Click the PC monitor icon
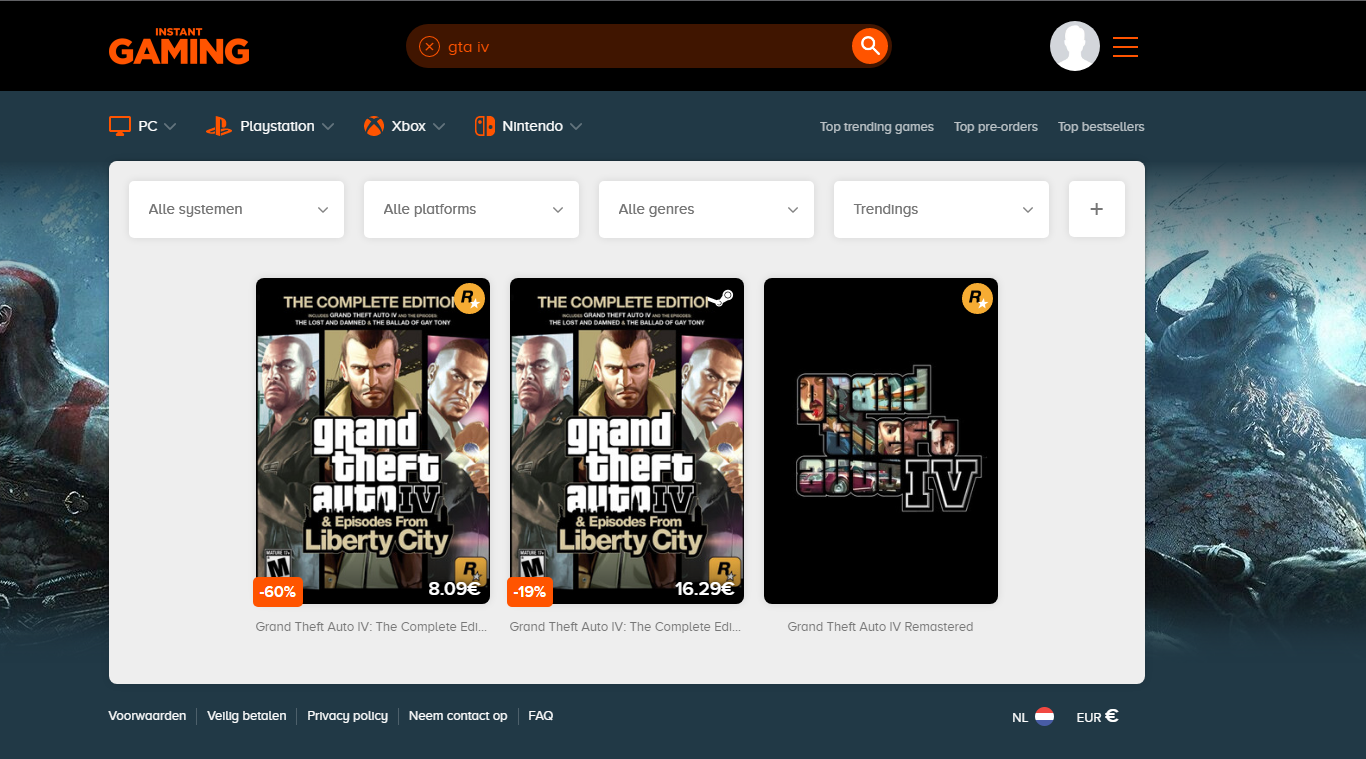The image size is (1366, 759). [x=120, y=126]
